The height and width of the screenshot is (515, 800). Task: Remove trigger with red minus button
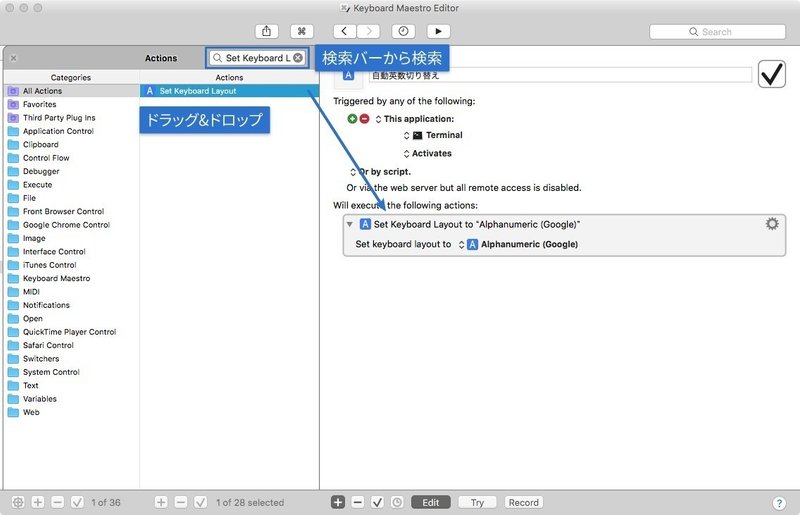click(364, 119)
